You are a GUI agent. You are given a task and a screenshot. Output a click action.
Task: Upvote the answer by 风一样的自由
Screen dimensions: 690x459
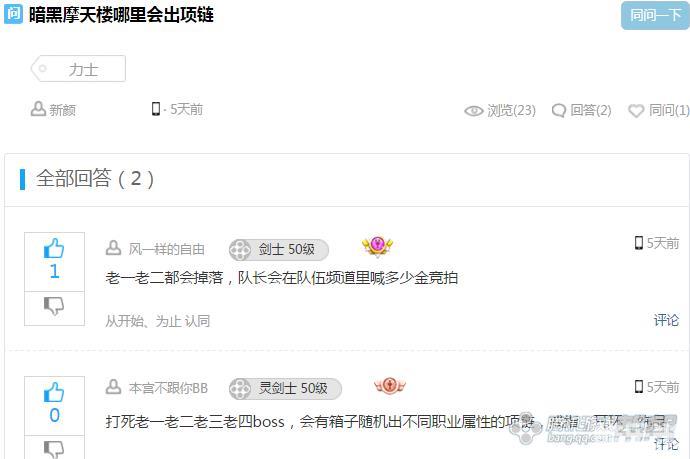54,249
